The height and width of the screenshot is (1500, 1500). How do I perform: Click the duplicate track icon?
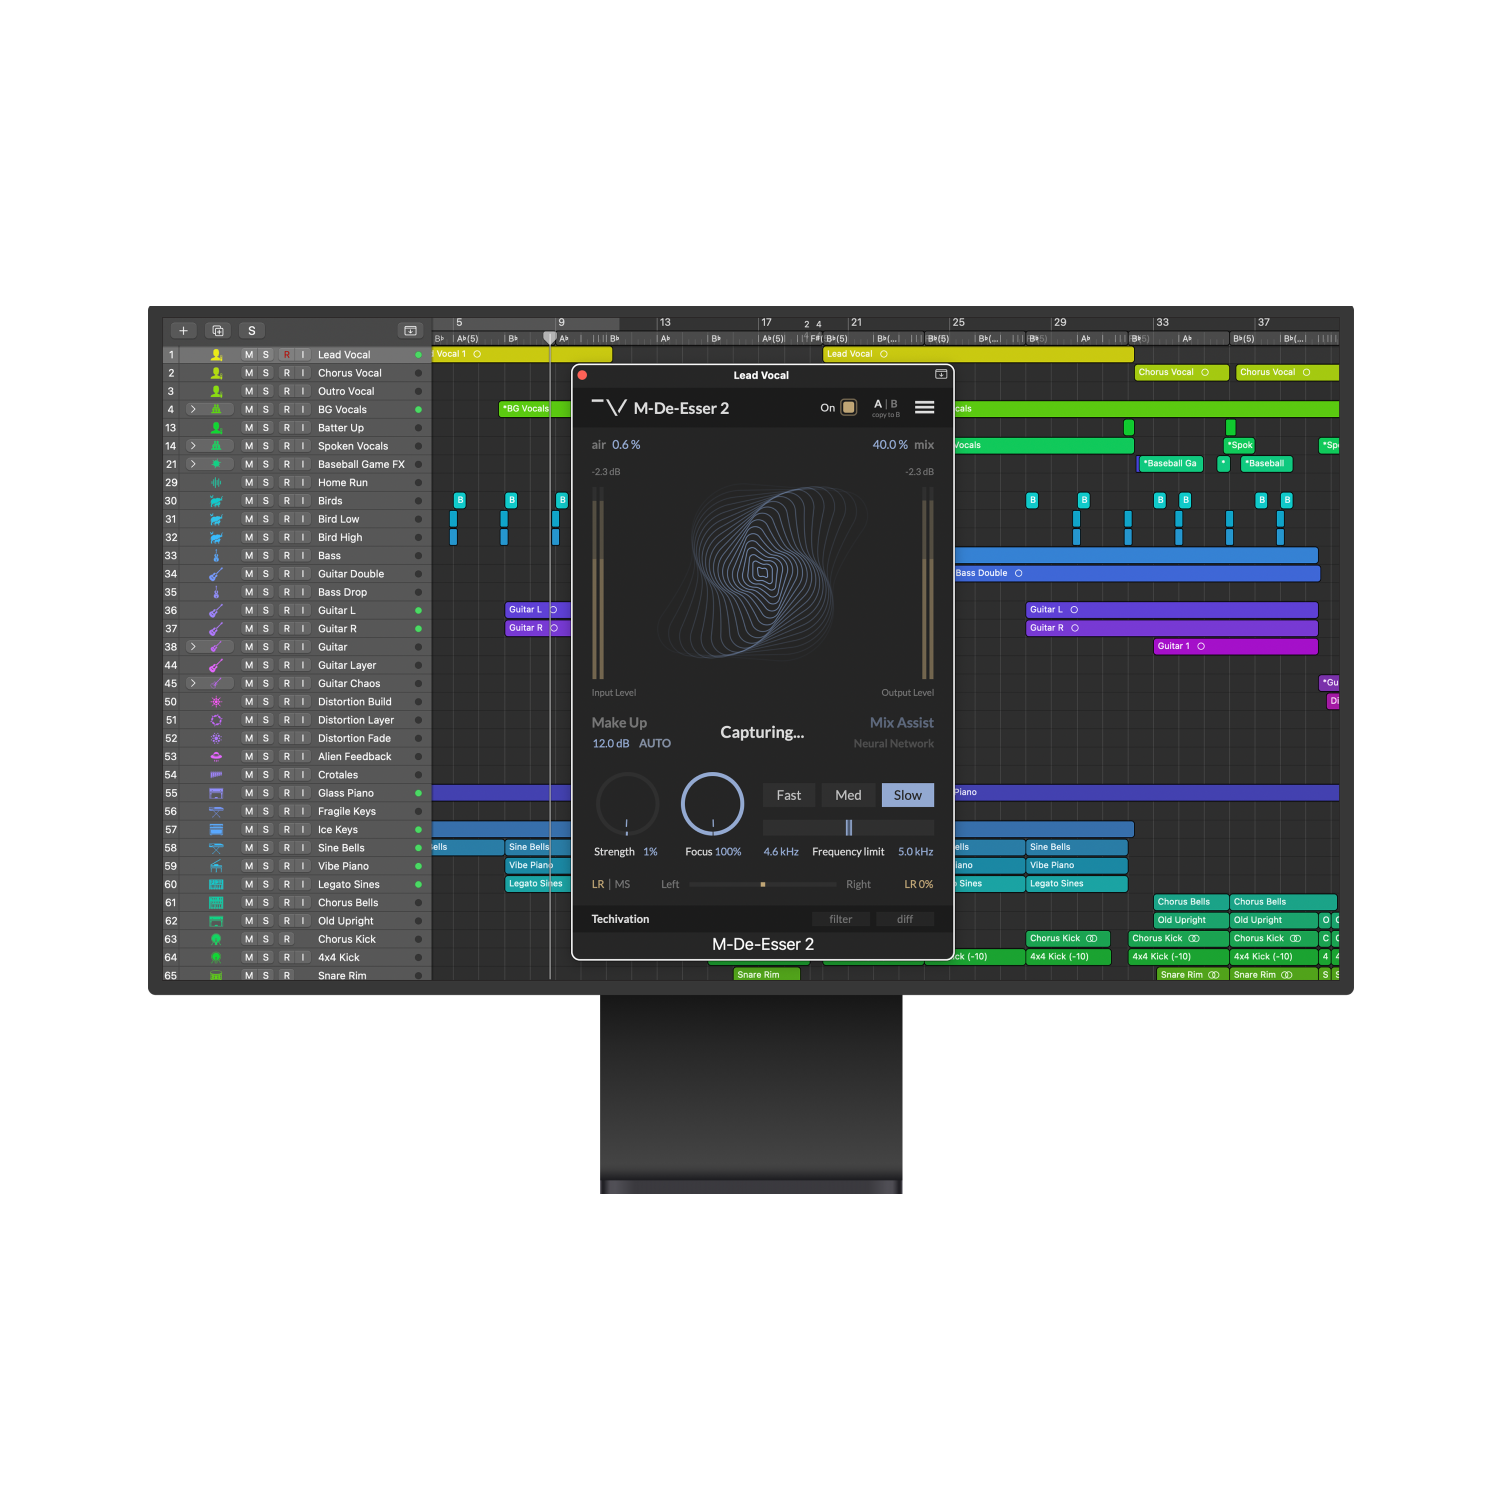pyautogui.click(x=218, y=331)
